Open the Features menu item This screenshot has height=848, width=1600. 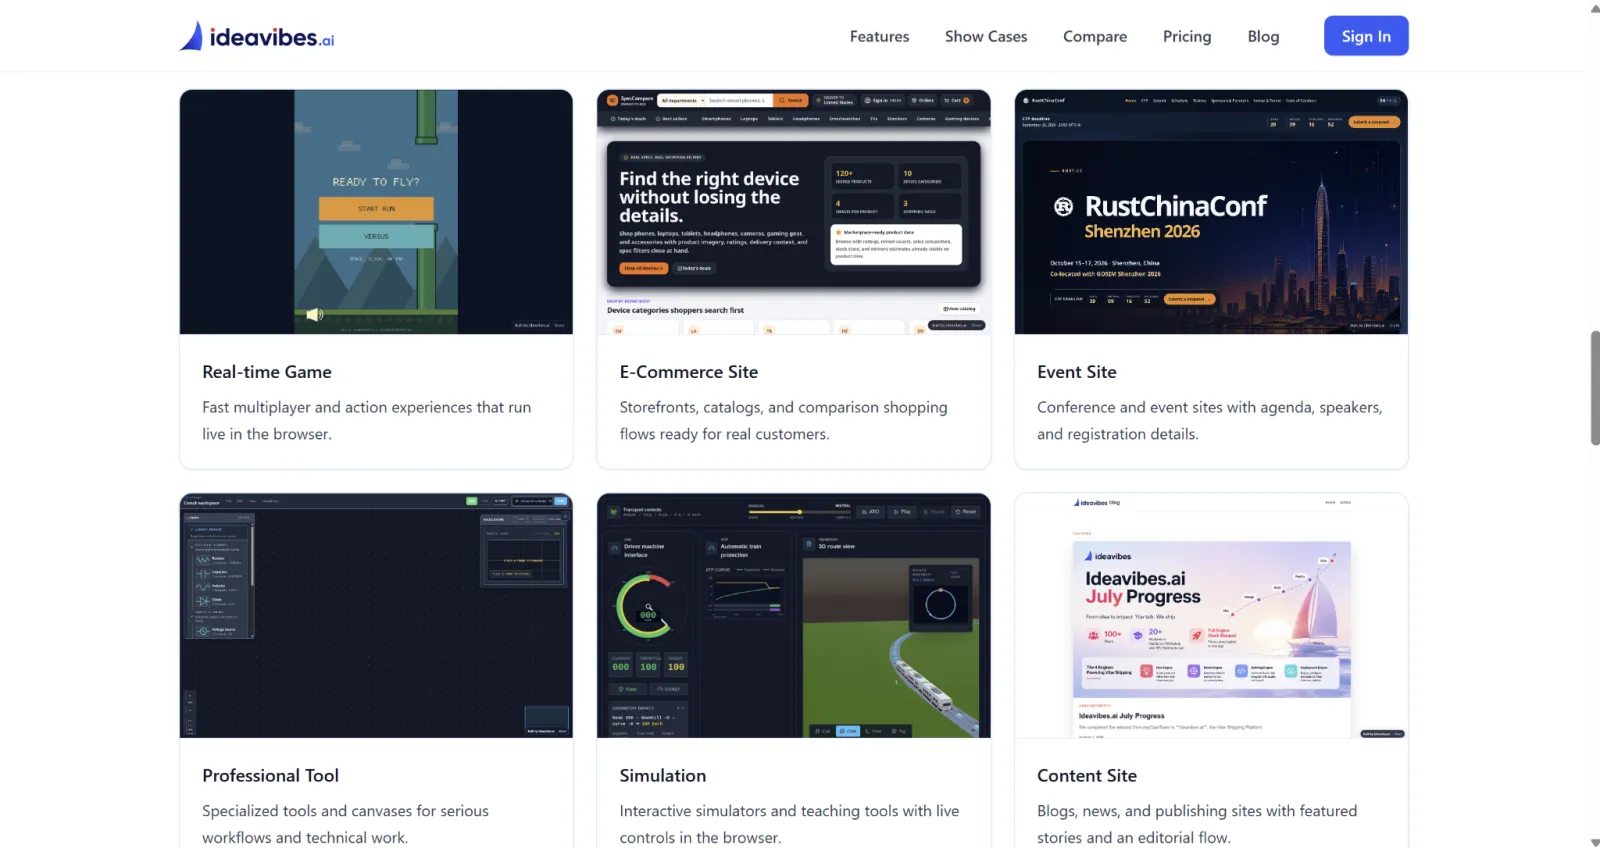point(879,37)
